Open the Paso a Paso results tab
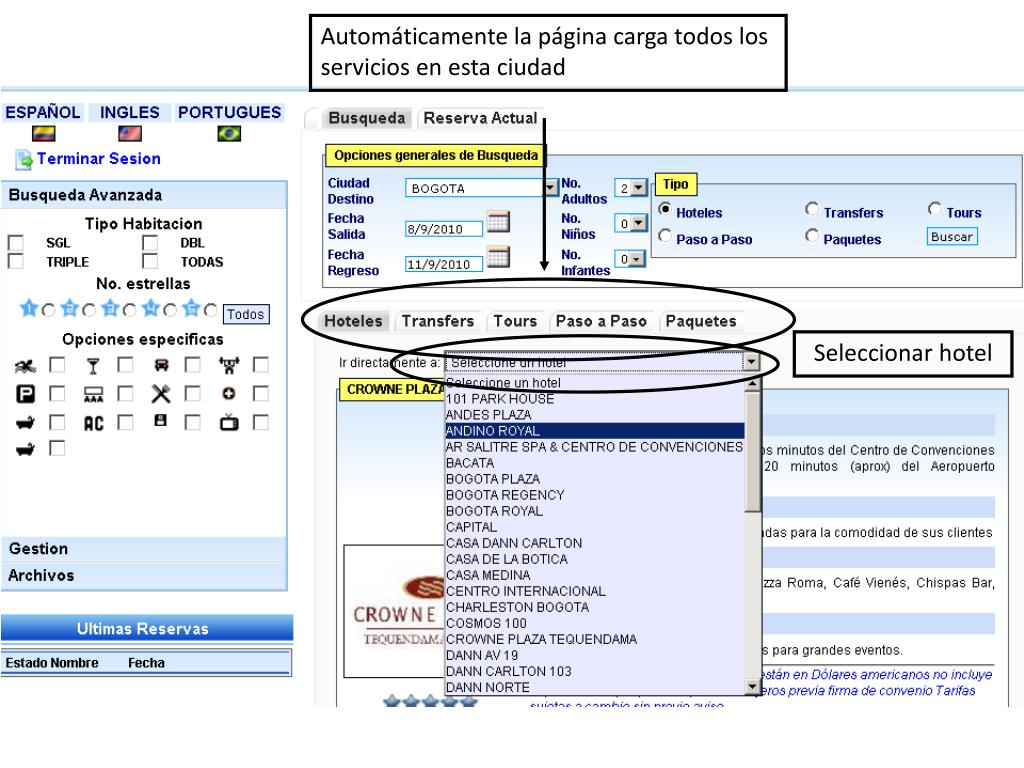 coord(601,321)
